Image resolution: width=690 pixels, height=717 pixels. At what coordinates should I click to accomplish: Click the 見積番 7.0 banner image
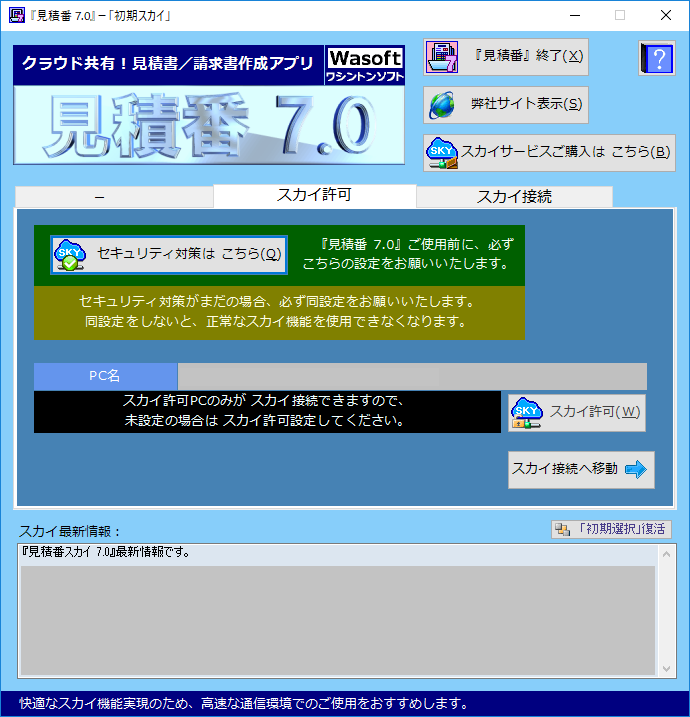coord(209,125)
